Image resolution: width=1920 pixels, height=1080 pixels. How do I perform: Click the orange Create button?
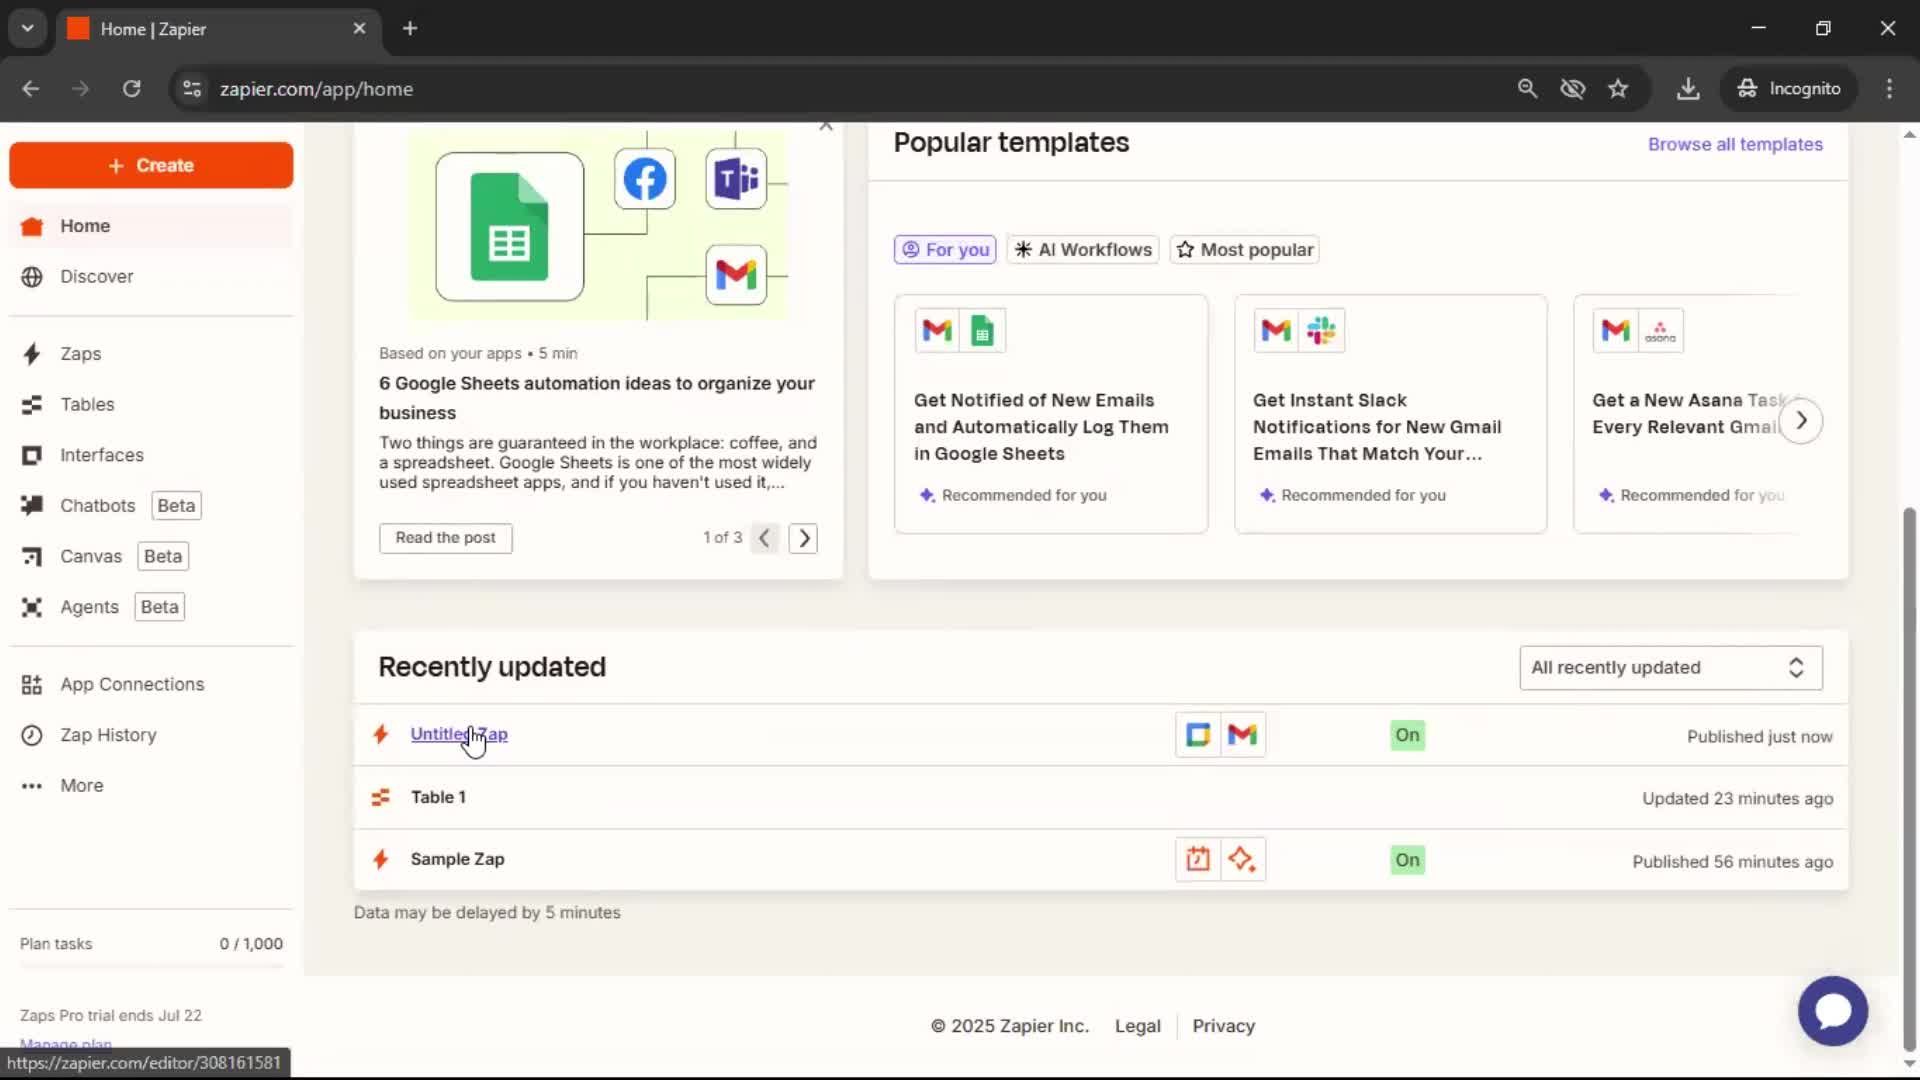pos(151,165)
